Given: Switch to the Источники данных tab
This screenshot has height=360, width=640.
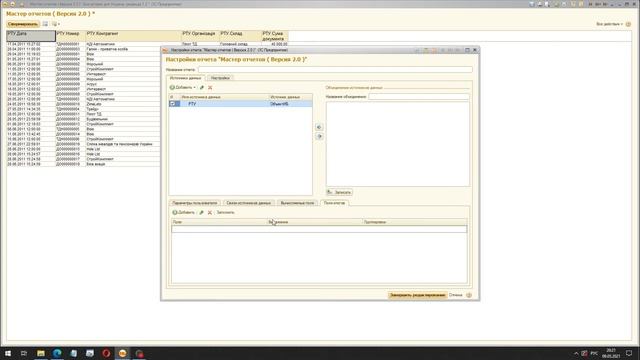Looking at the screenshot, I should [185, 78].
